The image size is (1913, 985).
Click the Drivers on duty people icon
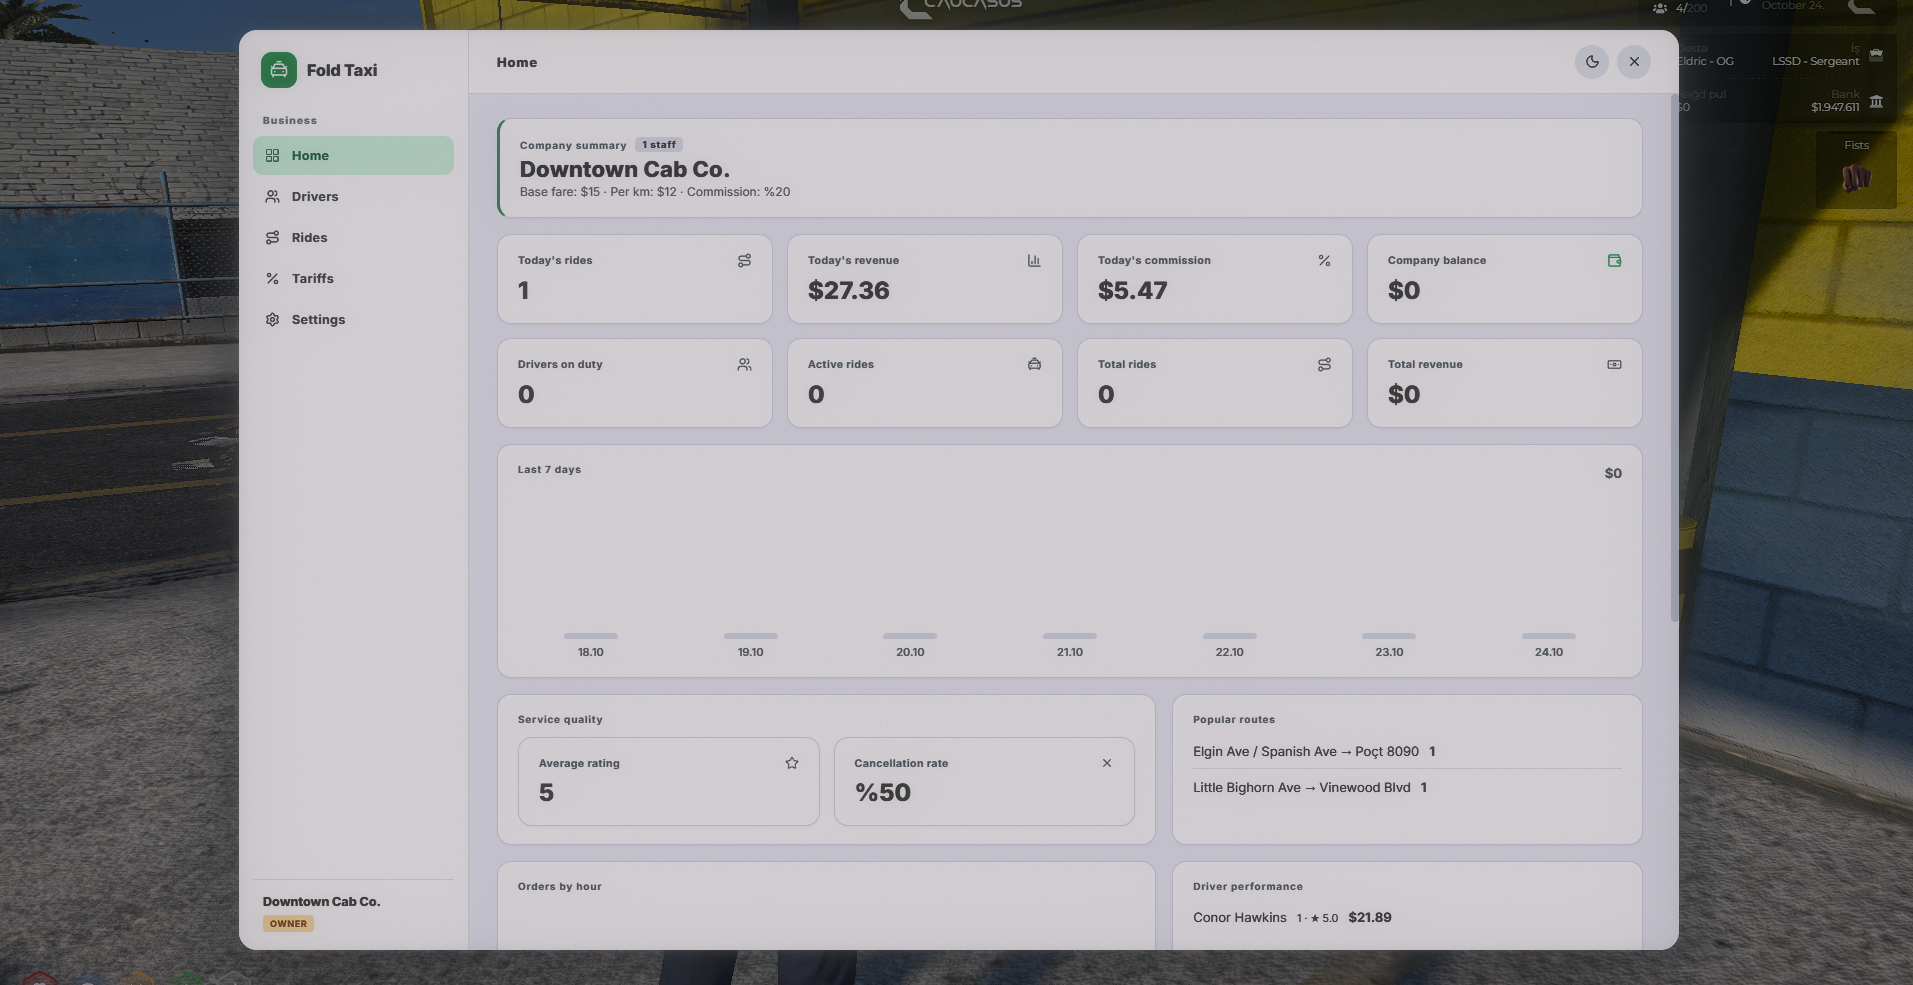click(x=744, y=365)
